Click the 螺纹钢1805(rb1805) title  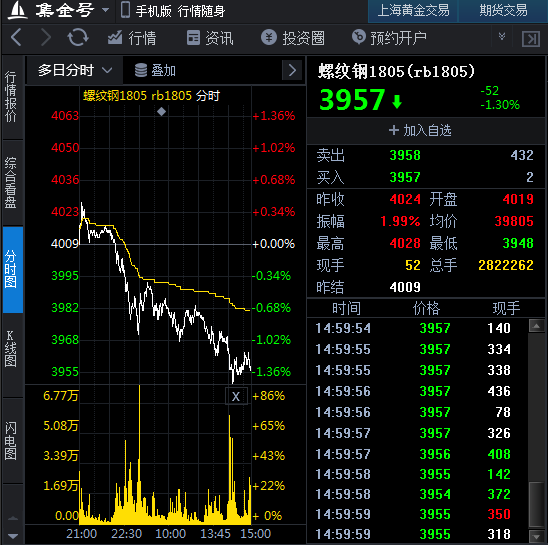pyautogui.click(x=396, y=71)
